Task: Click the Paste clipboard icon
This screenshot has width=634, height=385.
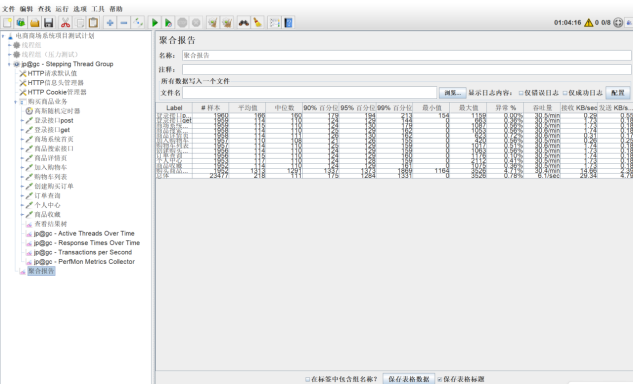Action: (93, 23)
